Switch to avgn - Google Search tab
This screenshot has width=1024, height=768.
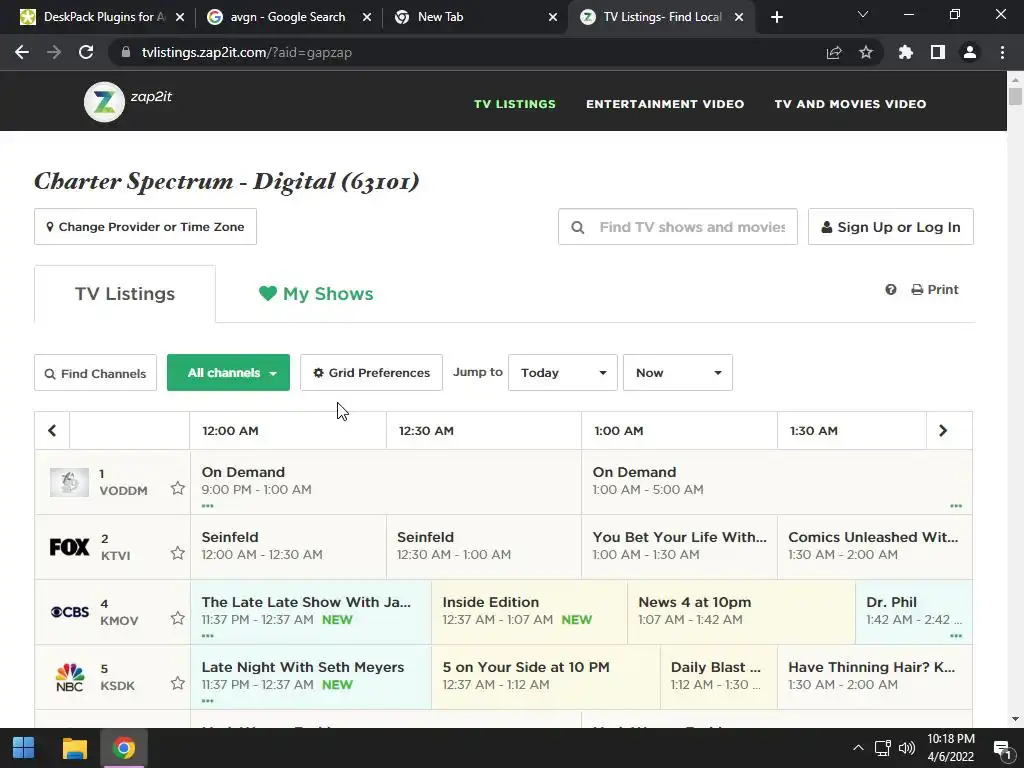[x=288, y=17]
